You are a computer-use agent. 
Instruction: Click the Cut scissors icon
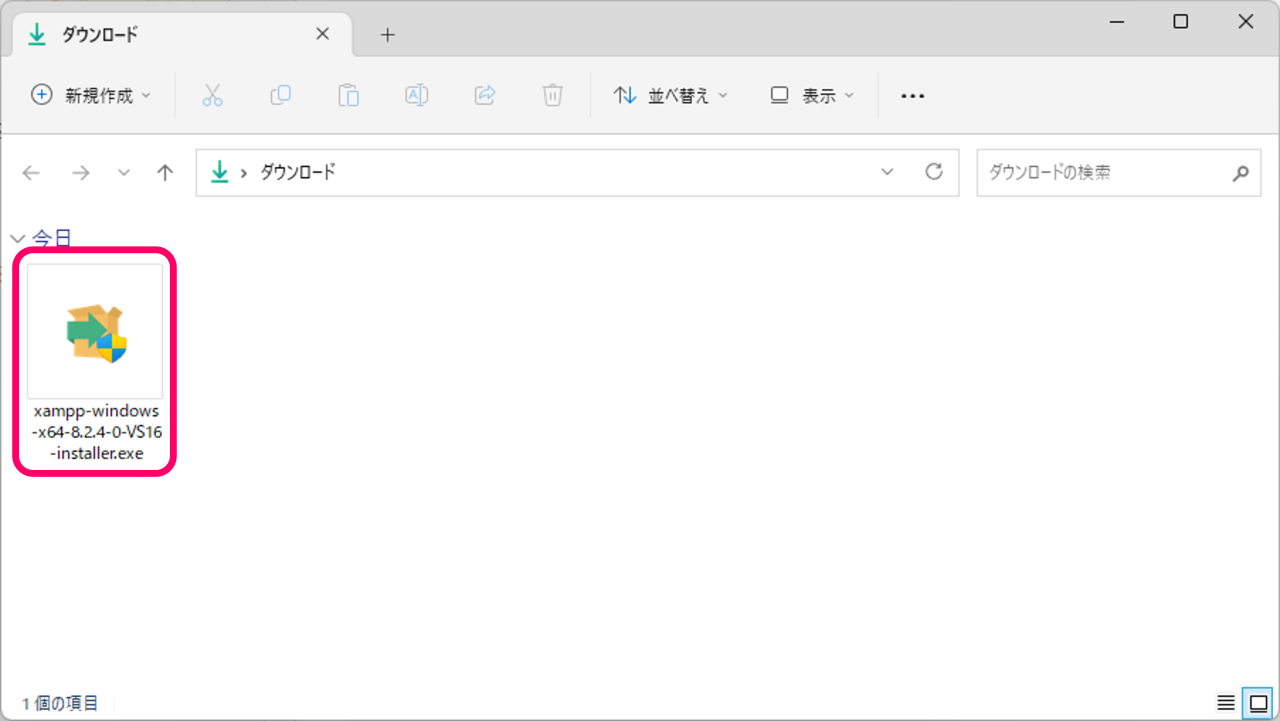212,95
